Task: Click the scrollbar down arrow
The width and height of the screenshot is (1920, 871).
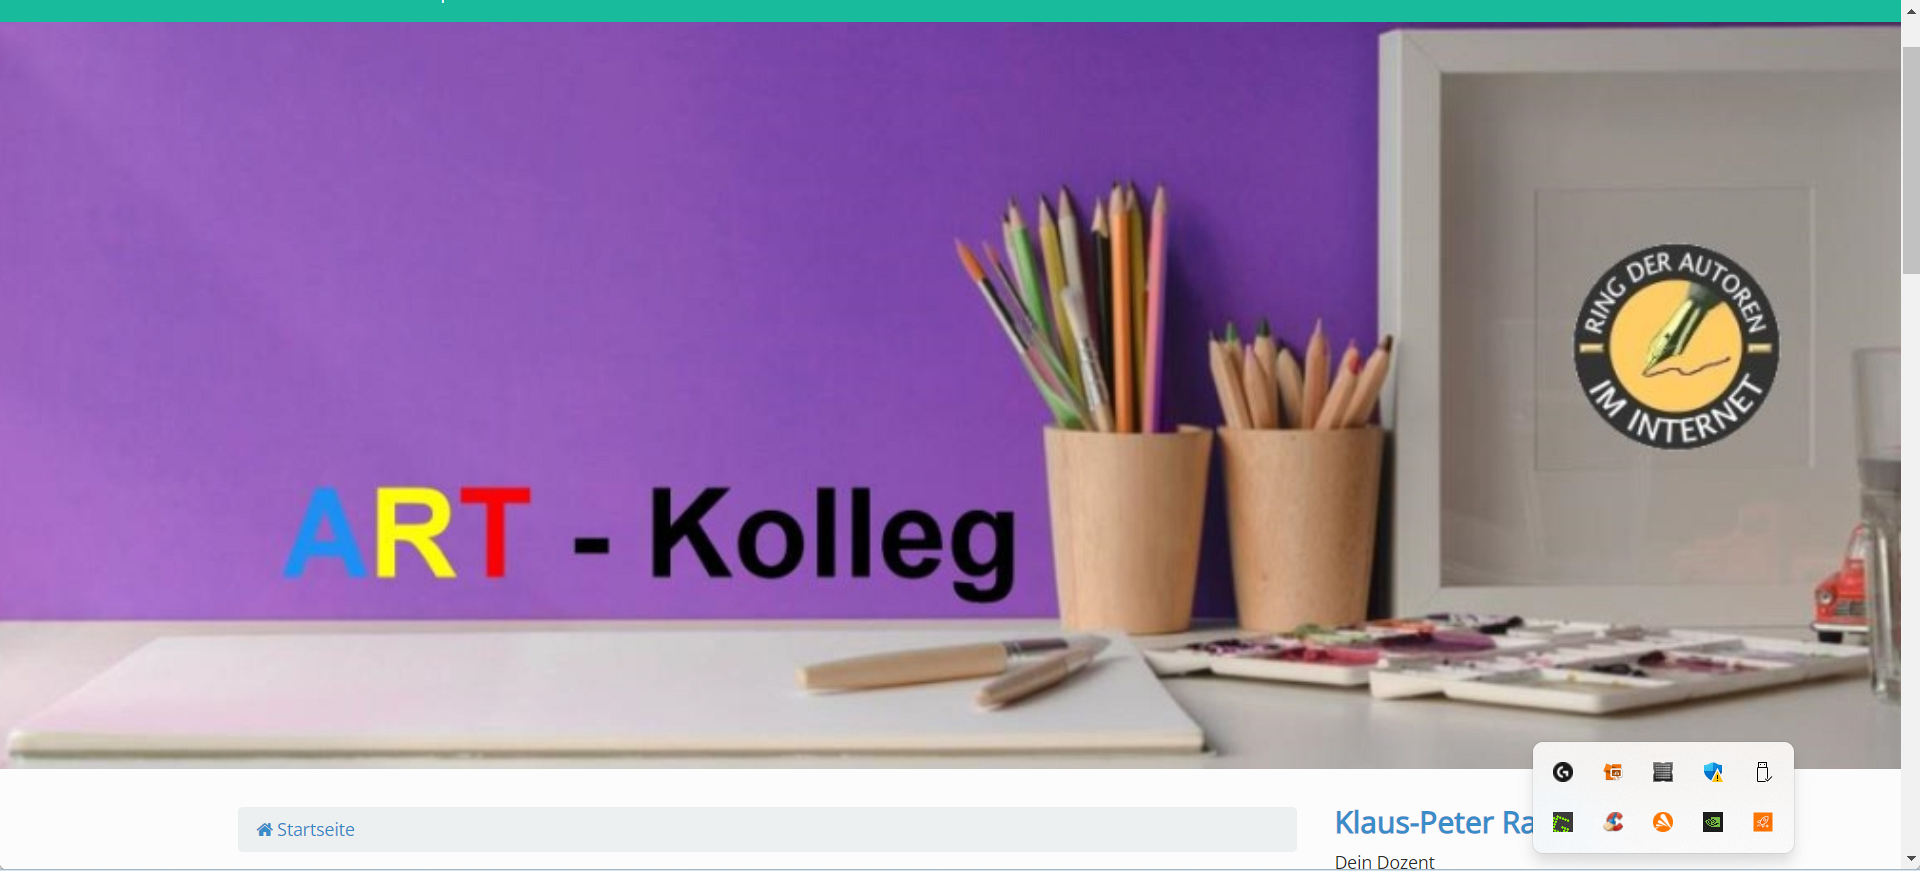Action: 1911,859
